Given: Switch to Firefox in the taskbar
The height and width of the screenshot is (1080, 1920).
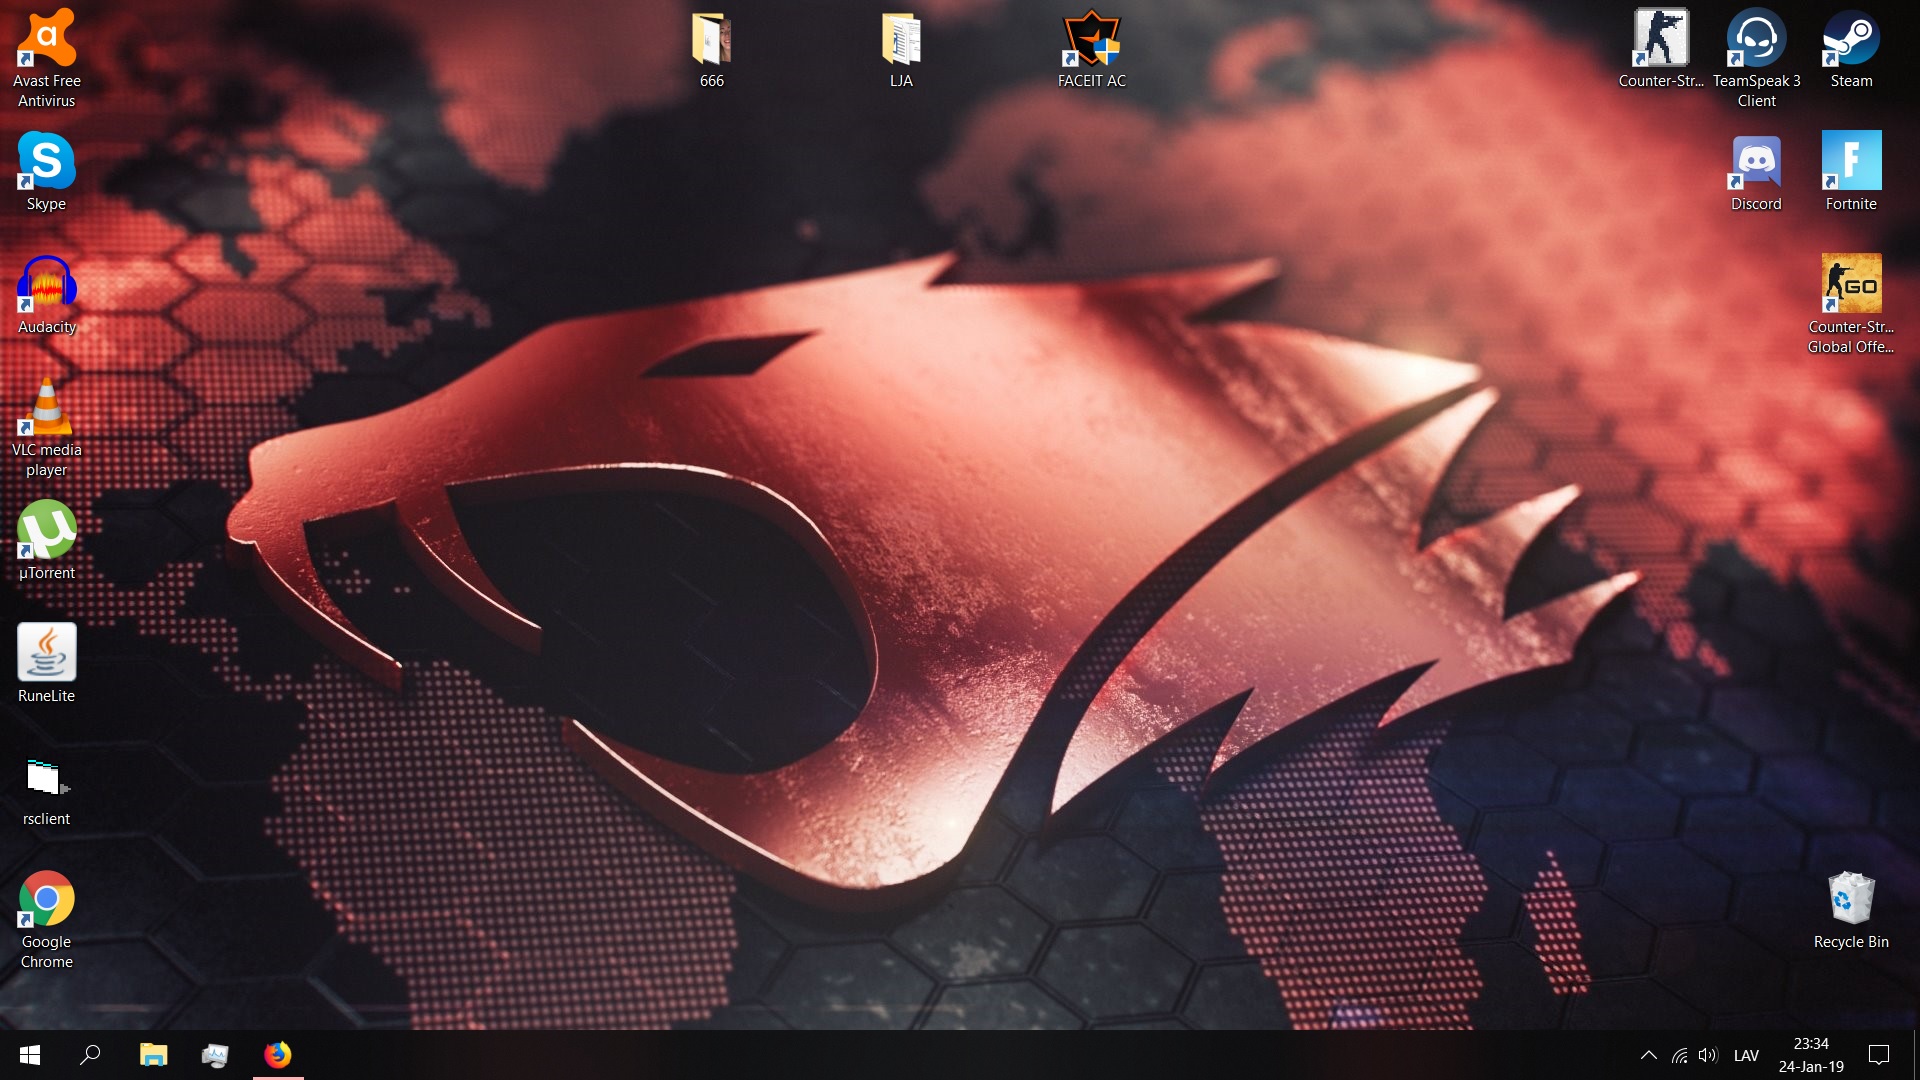Looking at the screenshot, I should coord(278,1055).
